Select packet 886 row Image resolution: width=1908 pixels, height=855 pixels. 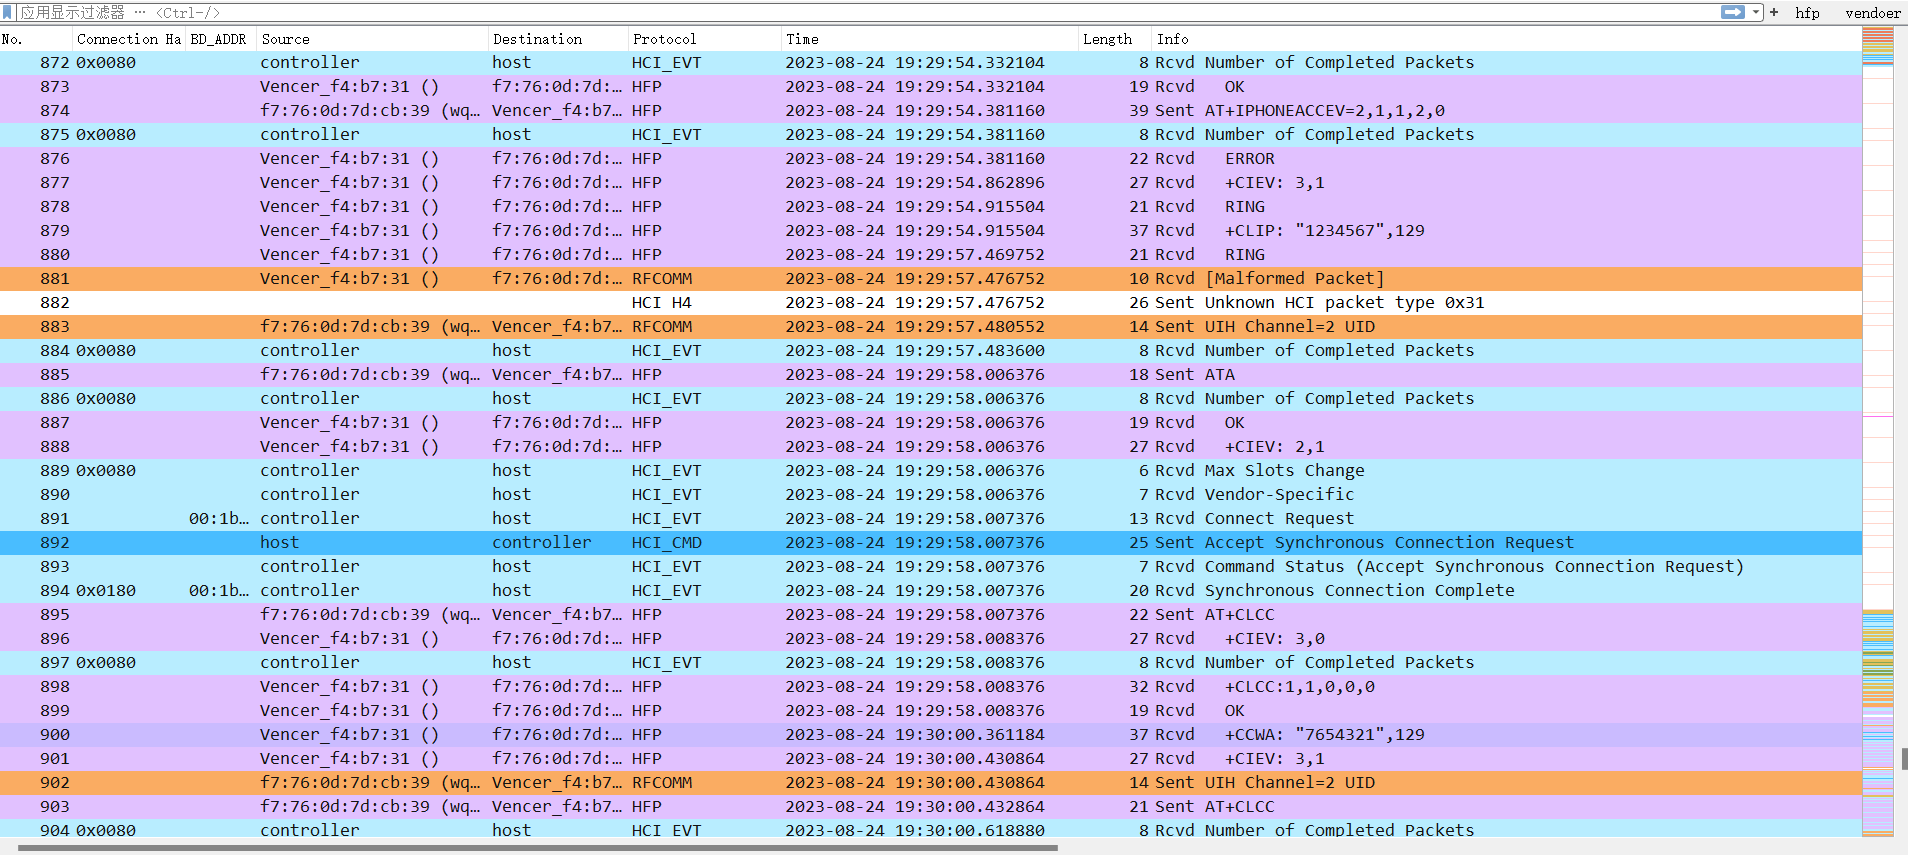[930, 398]
